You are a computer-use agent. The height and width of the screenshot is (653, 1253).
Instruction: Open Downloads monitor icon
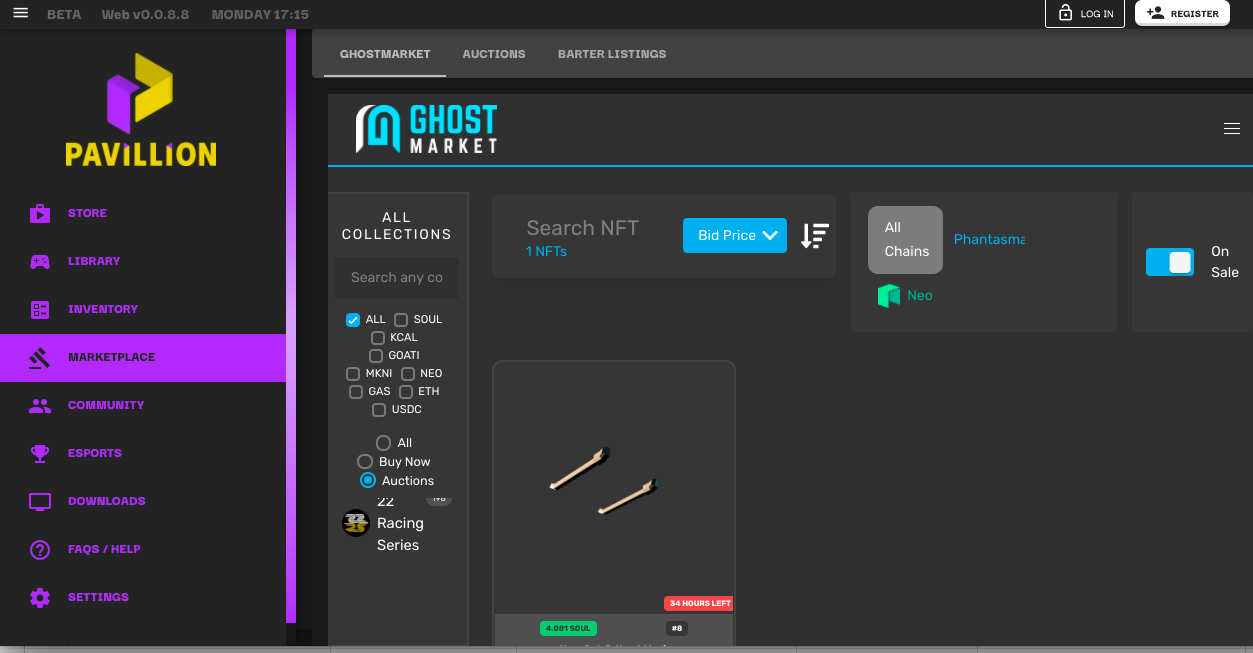click(x=40, y=501)
